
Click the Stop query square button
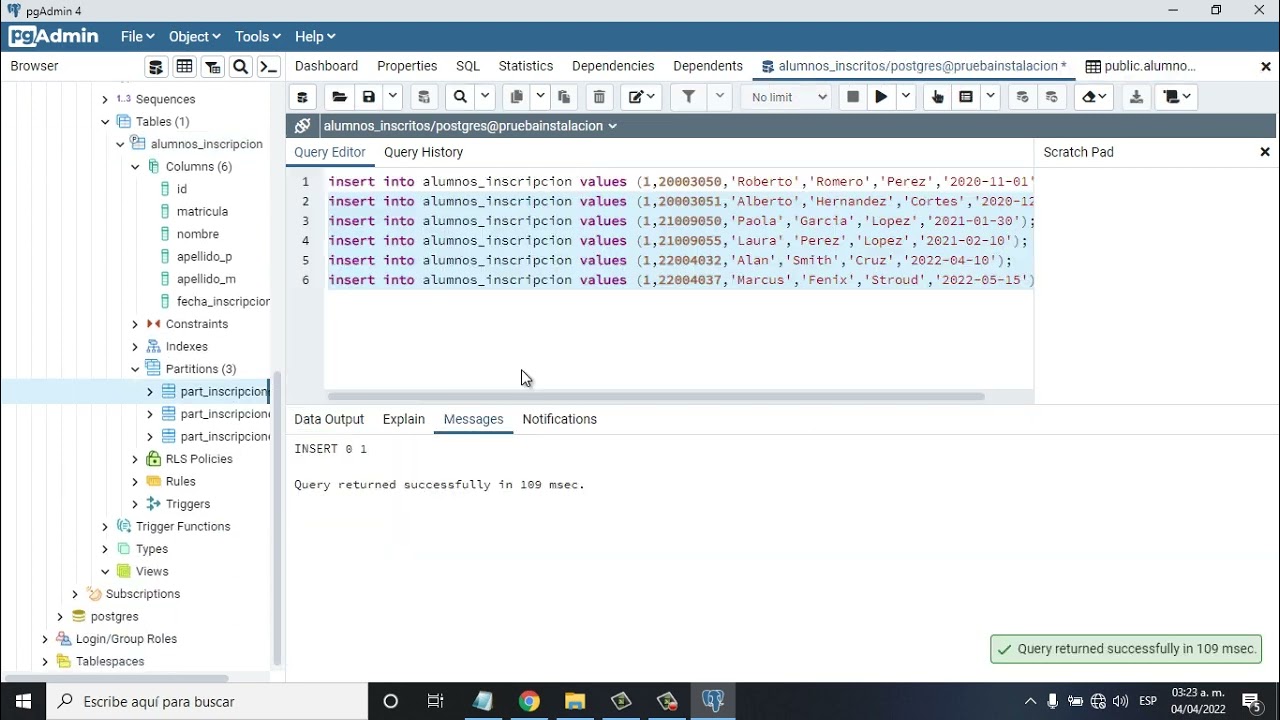tap(853, 97)
